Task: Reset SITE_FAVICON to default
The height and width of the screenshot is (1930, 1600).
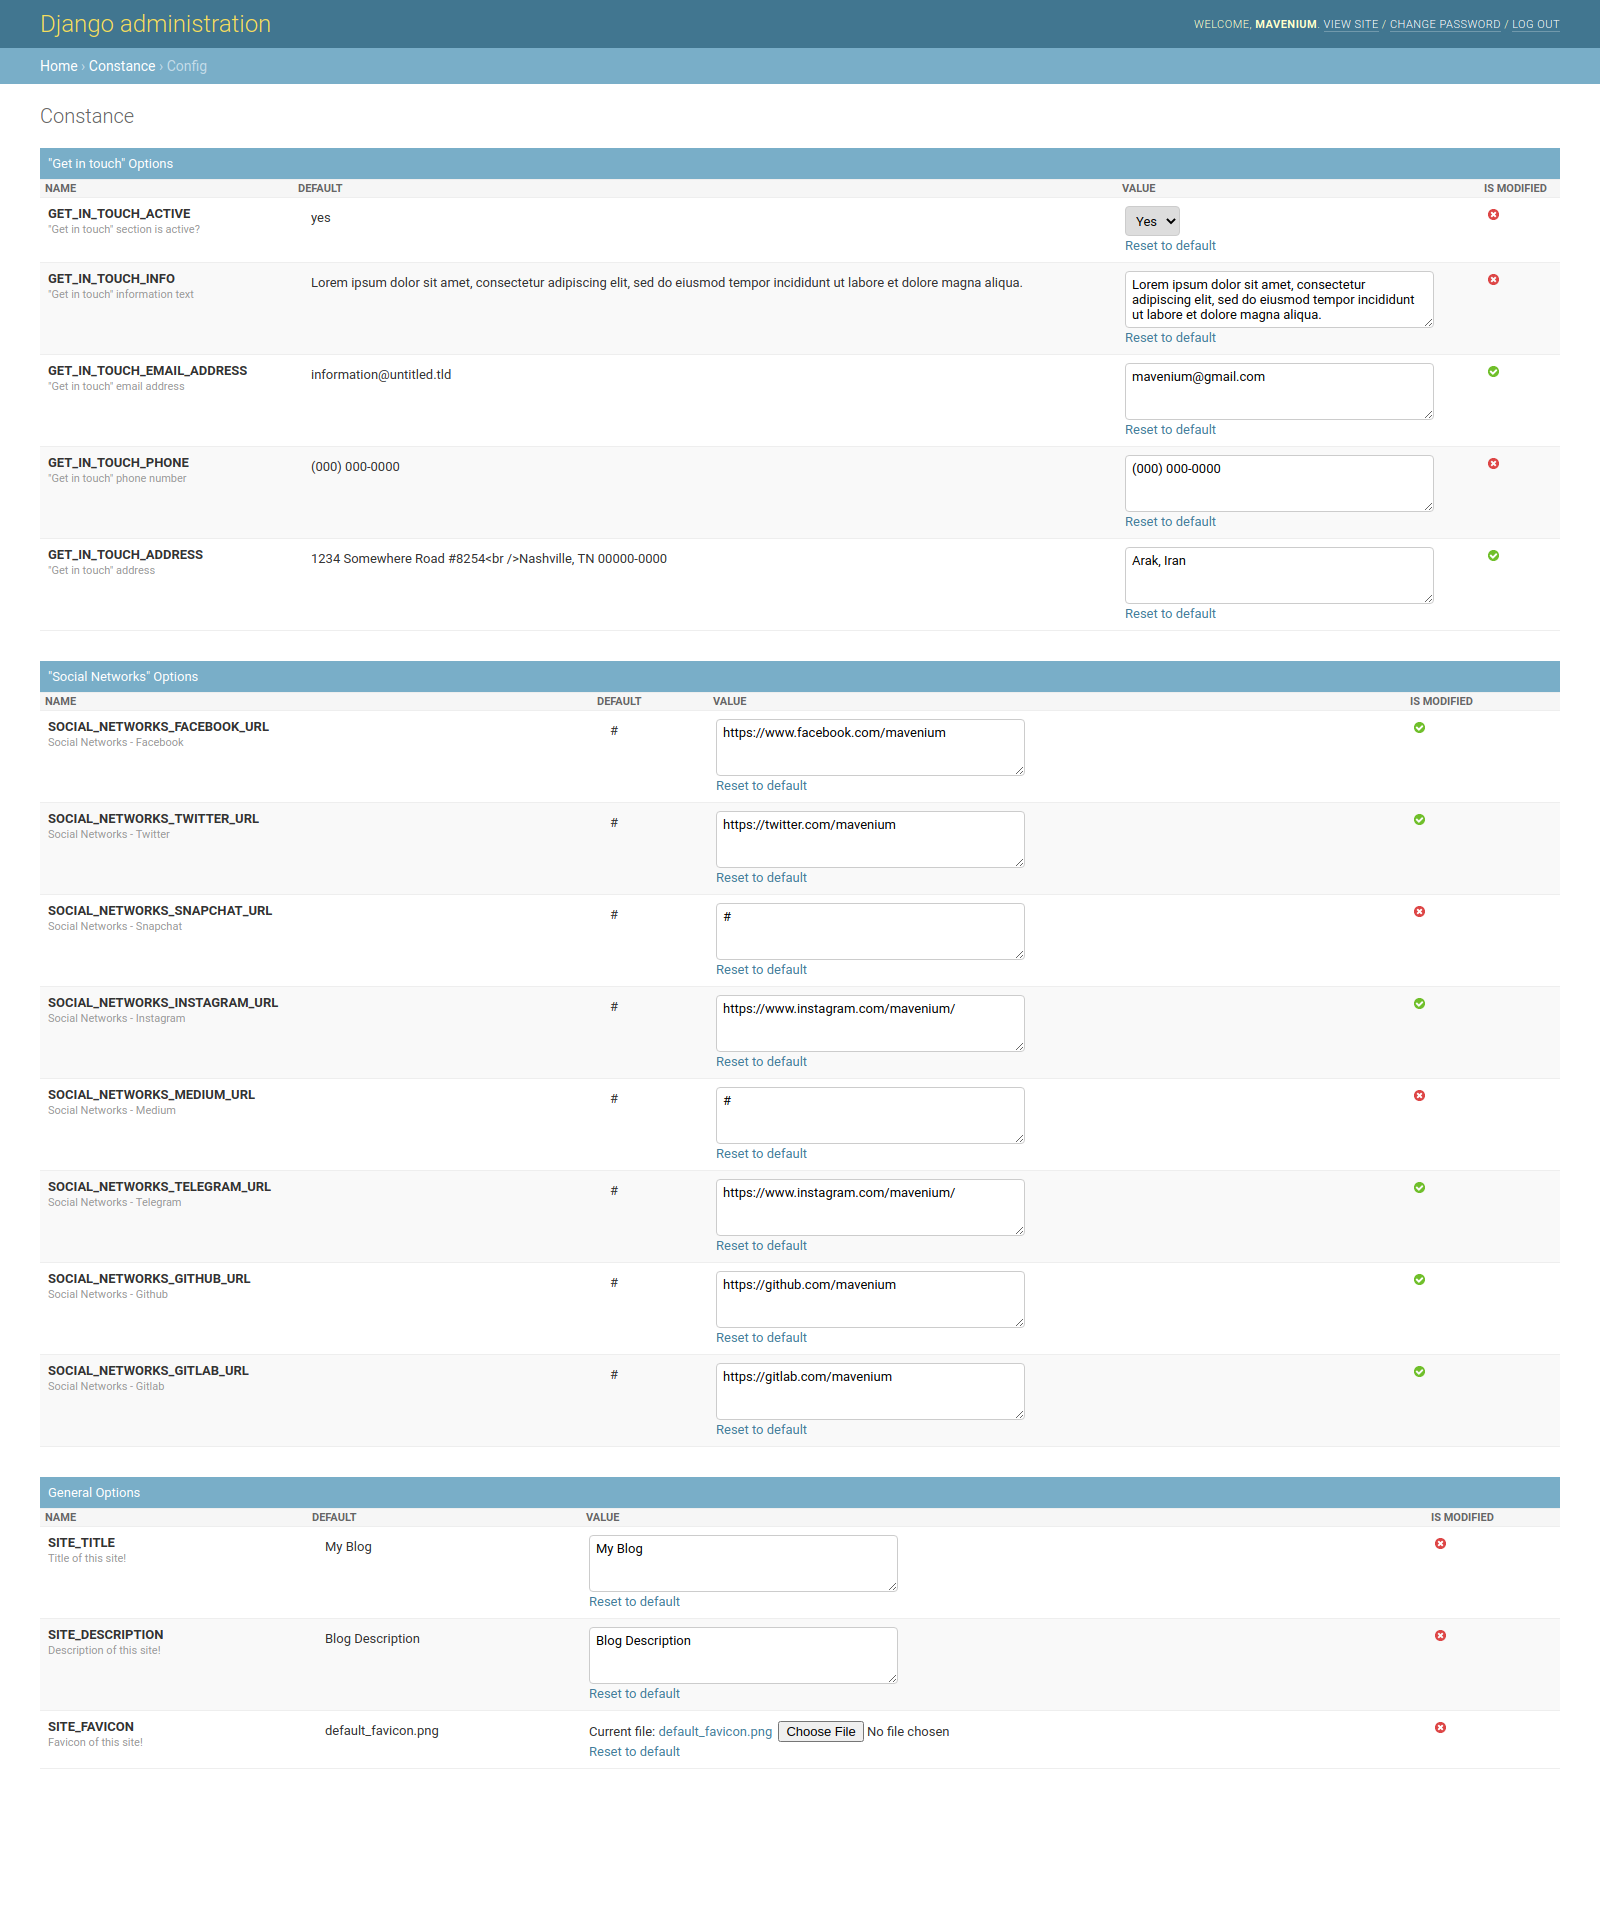Action: (x=634, y=1752)
